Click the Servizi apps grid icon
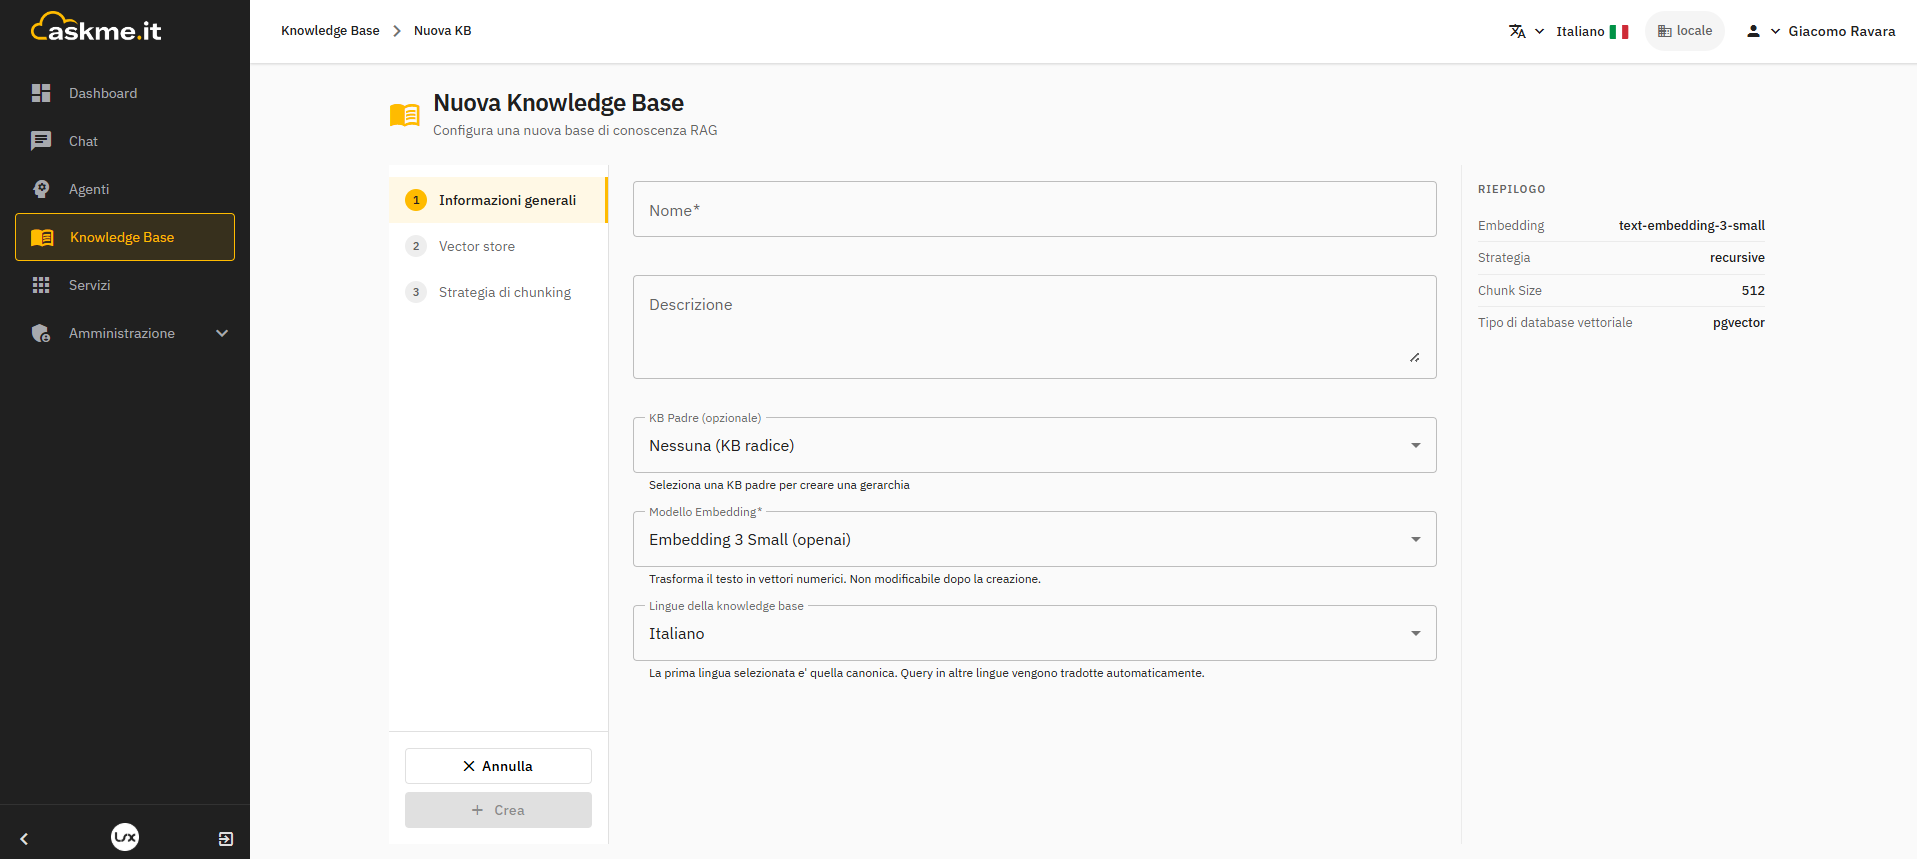Viewport: 1917px width, 859px height. 41,285
